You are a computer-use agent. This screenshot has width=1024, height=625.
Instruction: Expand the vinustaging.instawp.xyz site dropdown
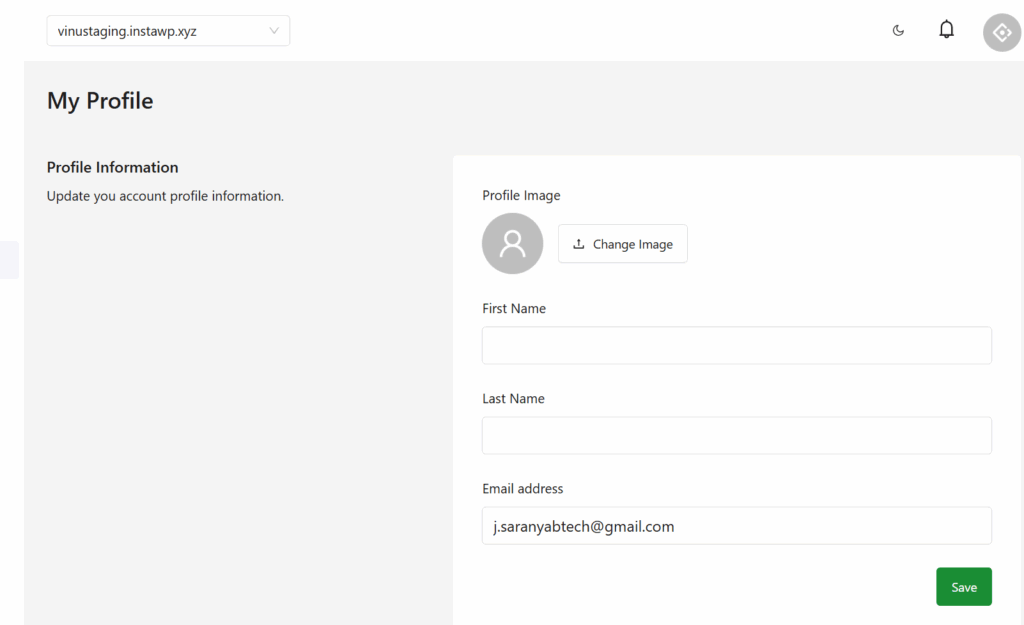(167, 31)
